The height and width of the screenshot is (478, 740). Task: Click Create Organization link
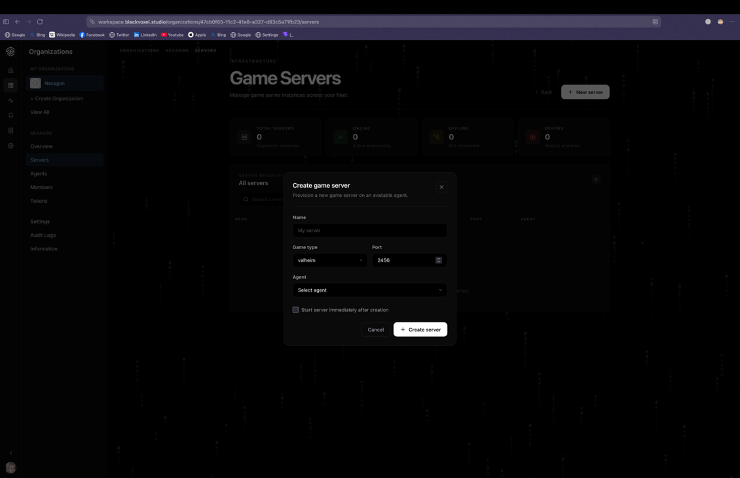[57, 99]
